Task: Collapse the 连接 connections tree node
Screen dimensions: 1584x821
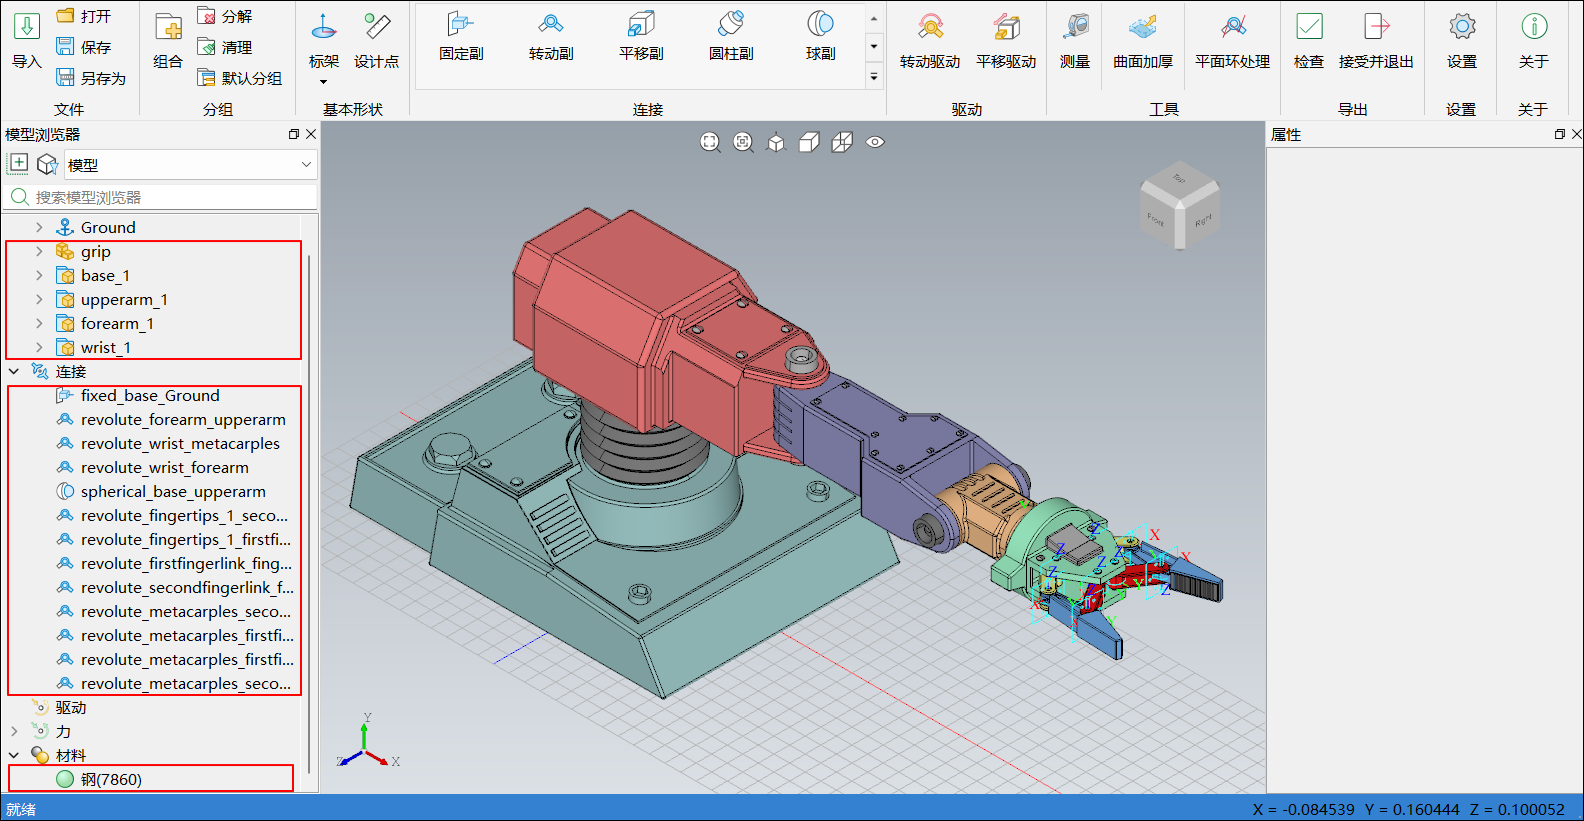Action: tap(14, 372)
